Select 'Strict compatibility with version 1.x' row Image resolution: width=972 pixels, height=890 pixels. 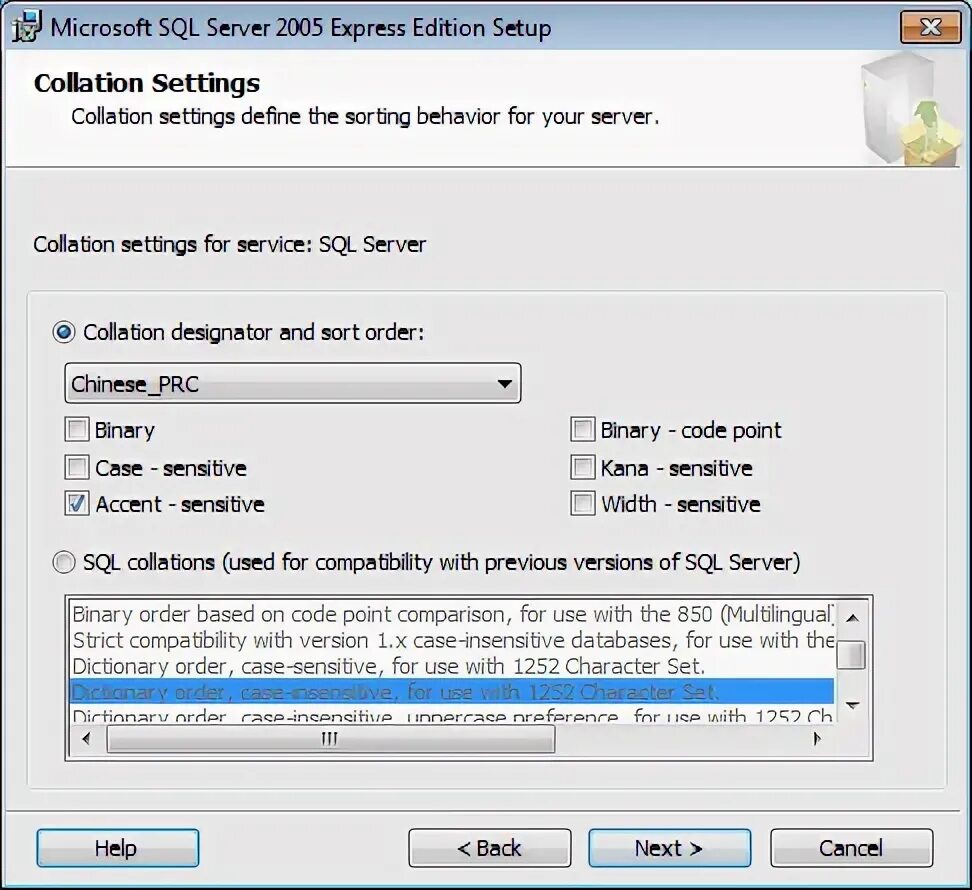pyautogui.click(x=452, y=640)
